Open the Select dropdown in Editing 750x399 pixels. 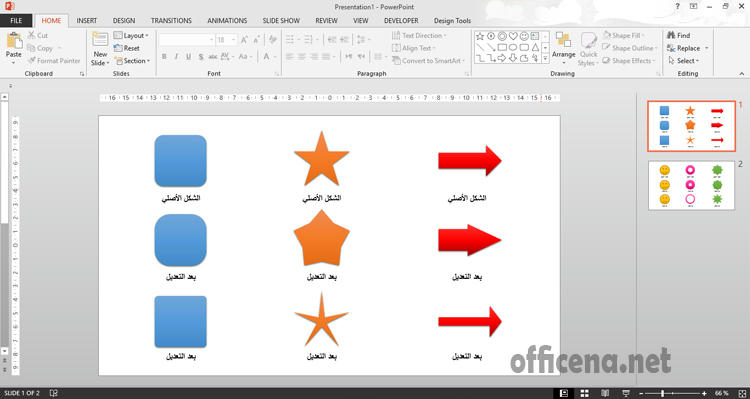[x=684, y=61]
